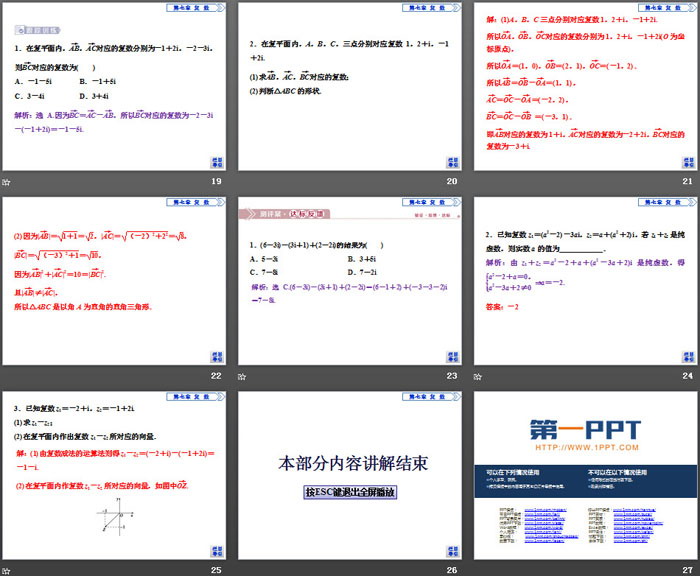The image size is (700, 576).
Task: Click the chapter header tag on slide 26
Action: (x=431, y=397)
